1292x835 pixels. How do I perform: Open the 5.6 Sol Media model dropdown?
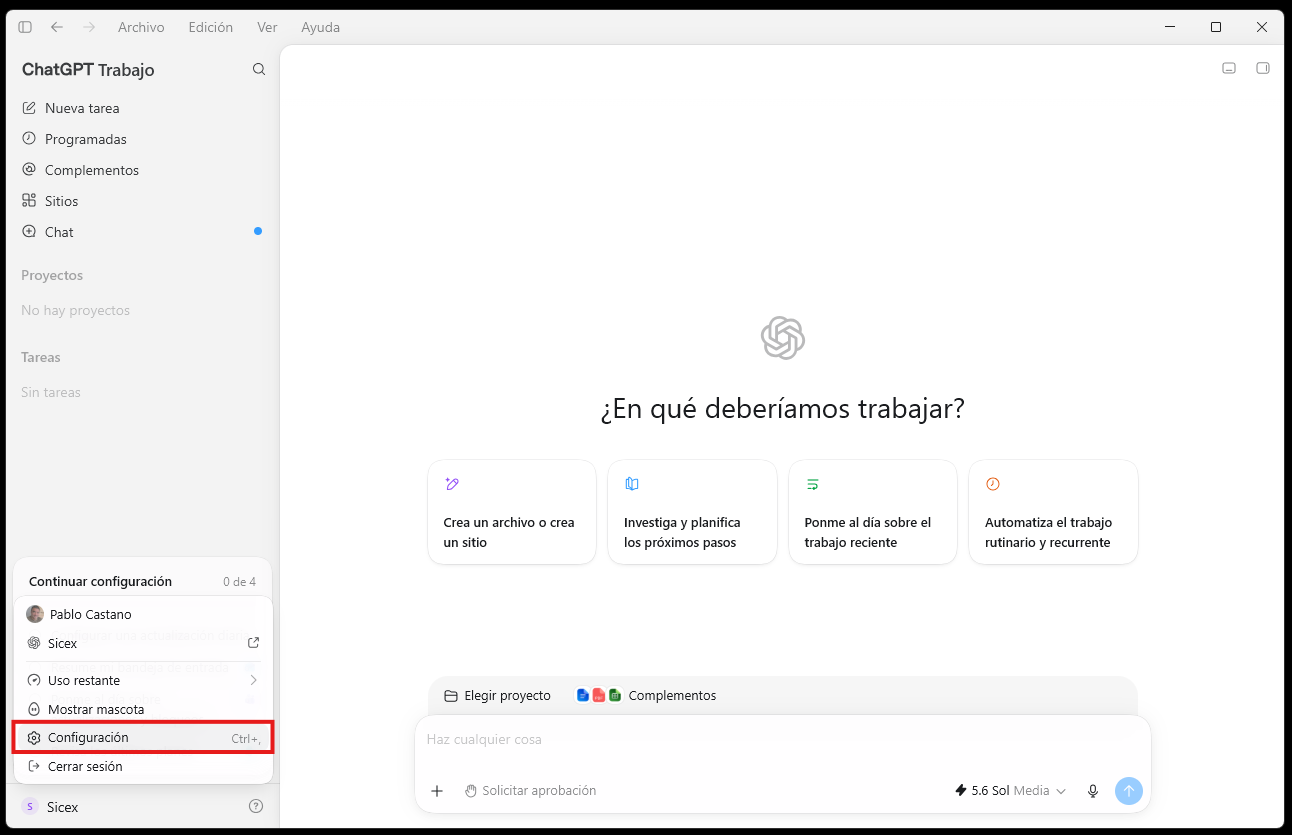coord(1010,791)
